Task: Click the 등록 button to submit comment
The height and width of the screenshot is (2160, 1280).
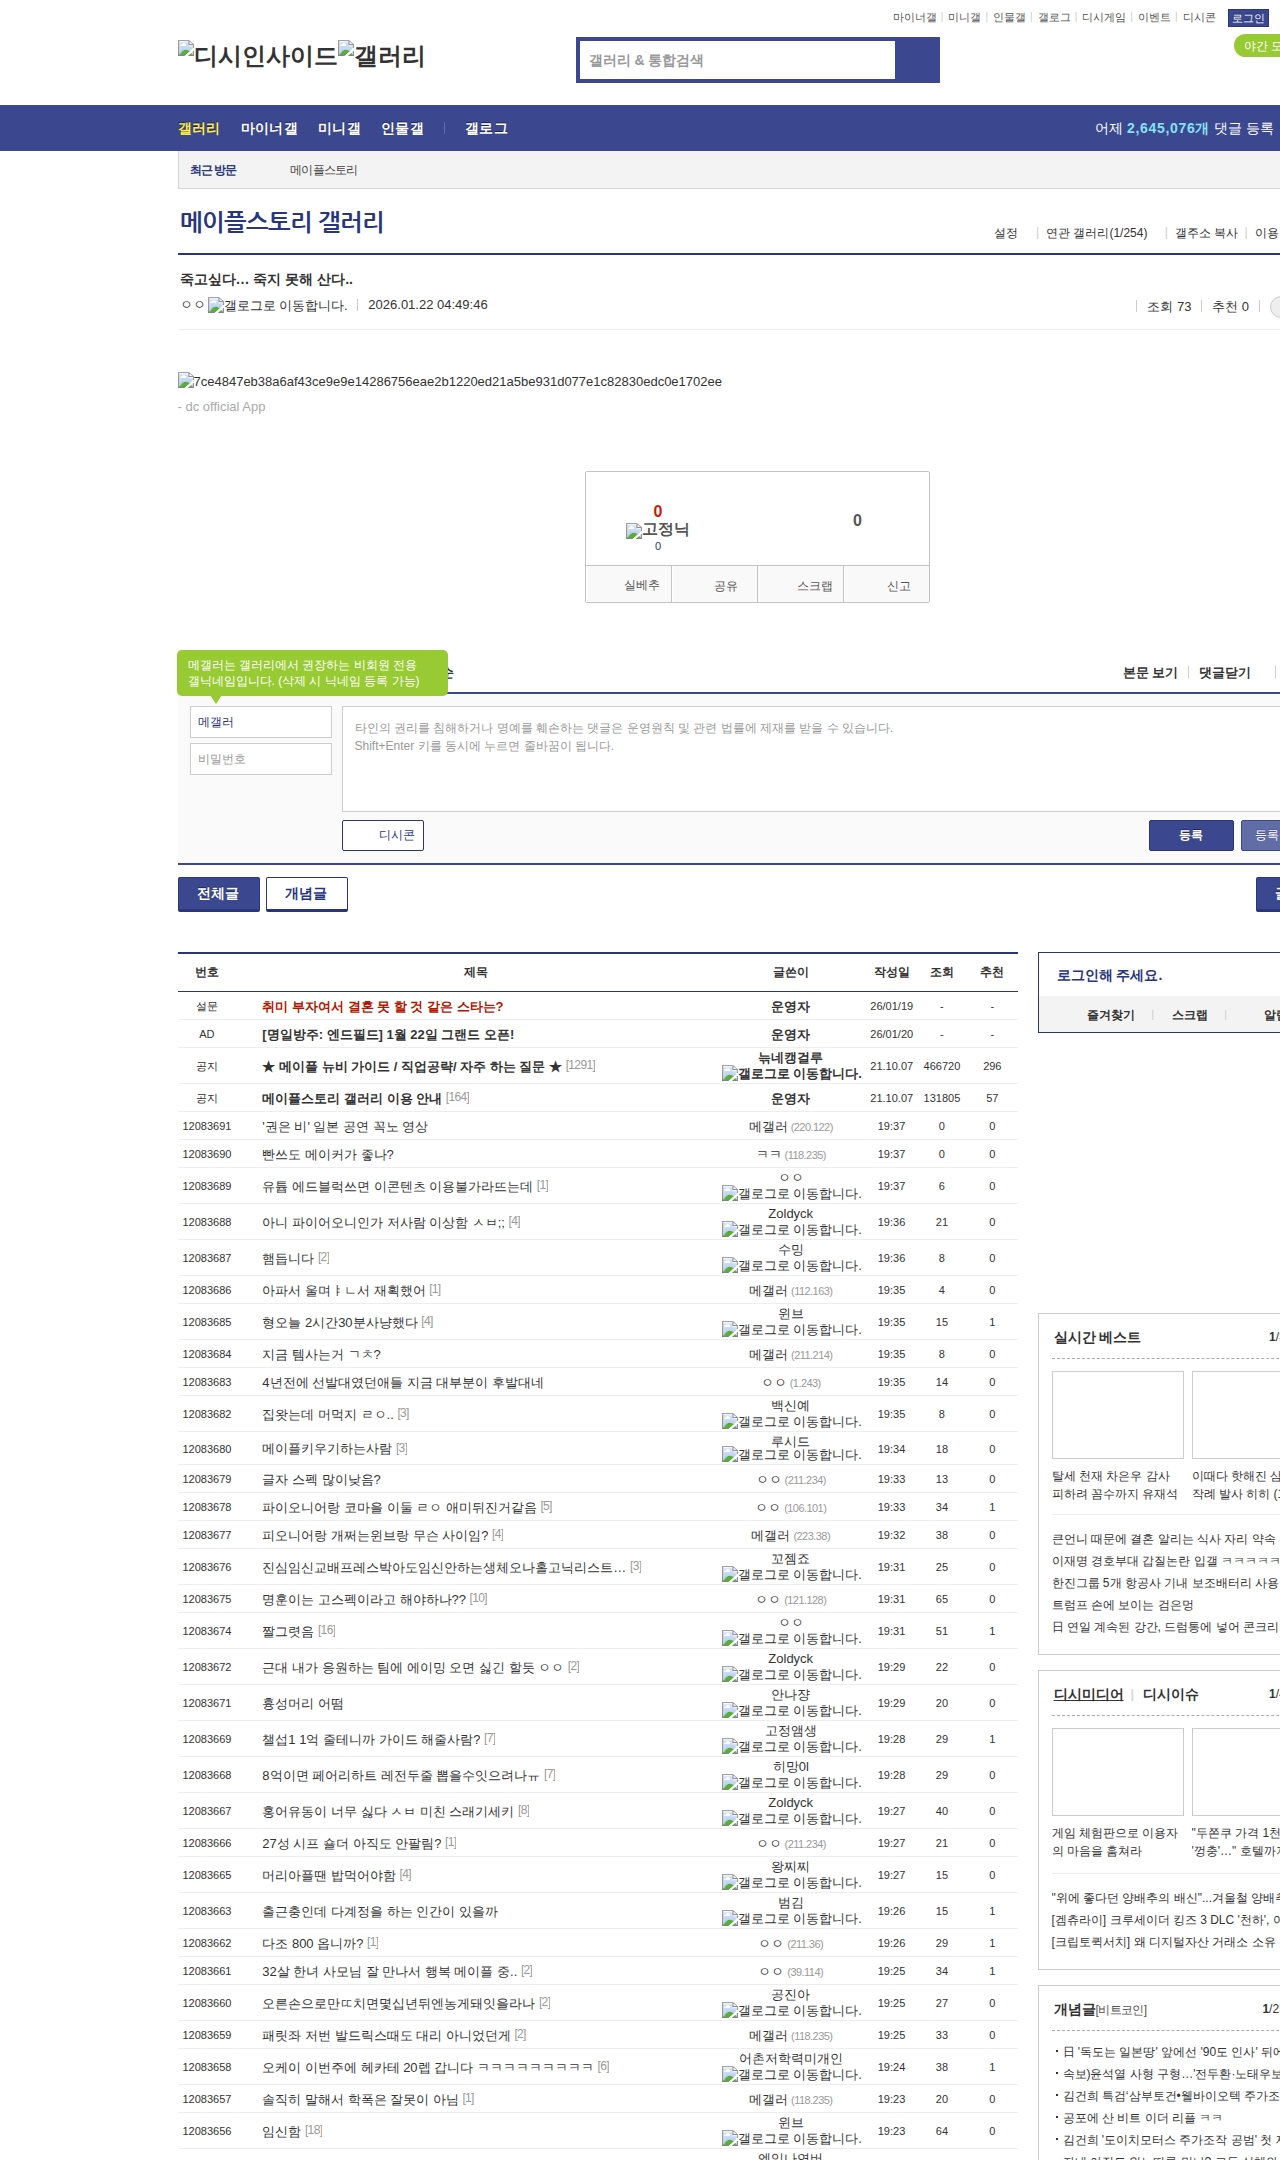Action: [x=1190, y=835]
